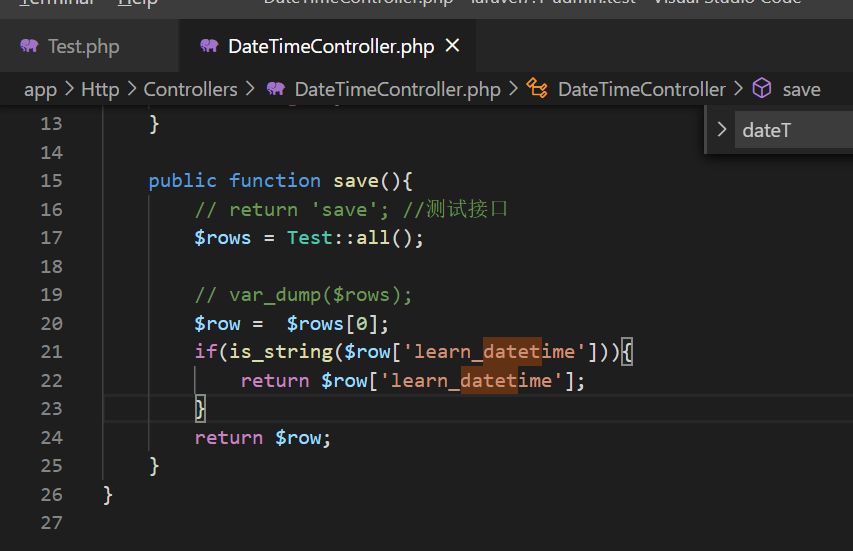Select DateTimeController class in breadcrumb
Image resolution: width=853 pixels, height=551 pixels.
642,89
